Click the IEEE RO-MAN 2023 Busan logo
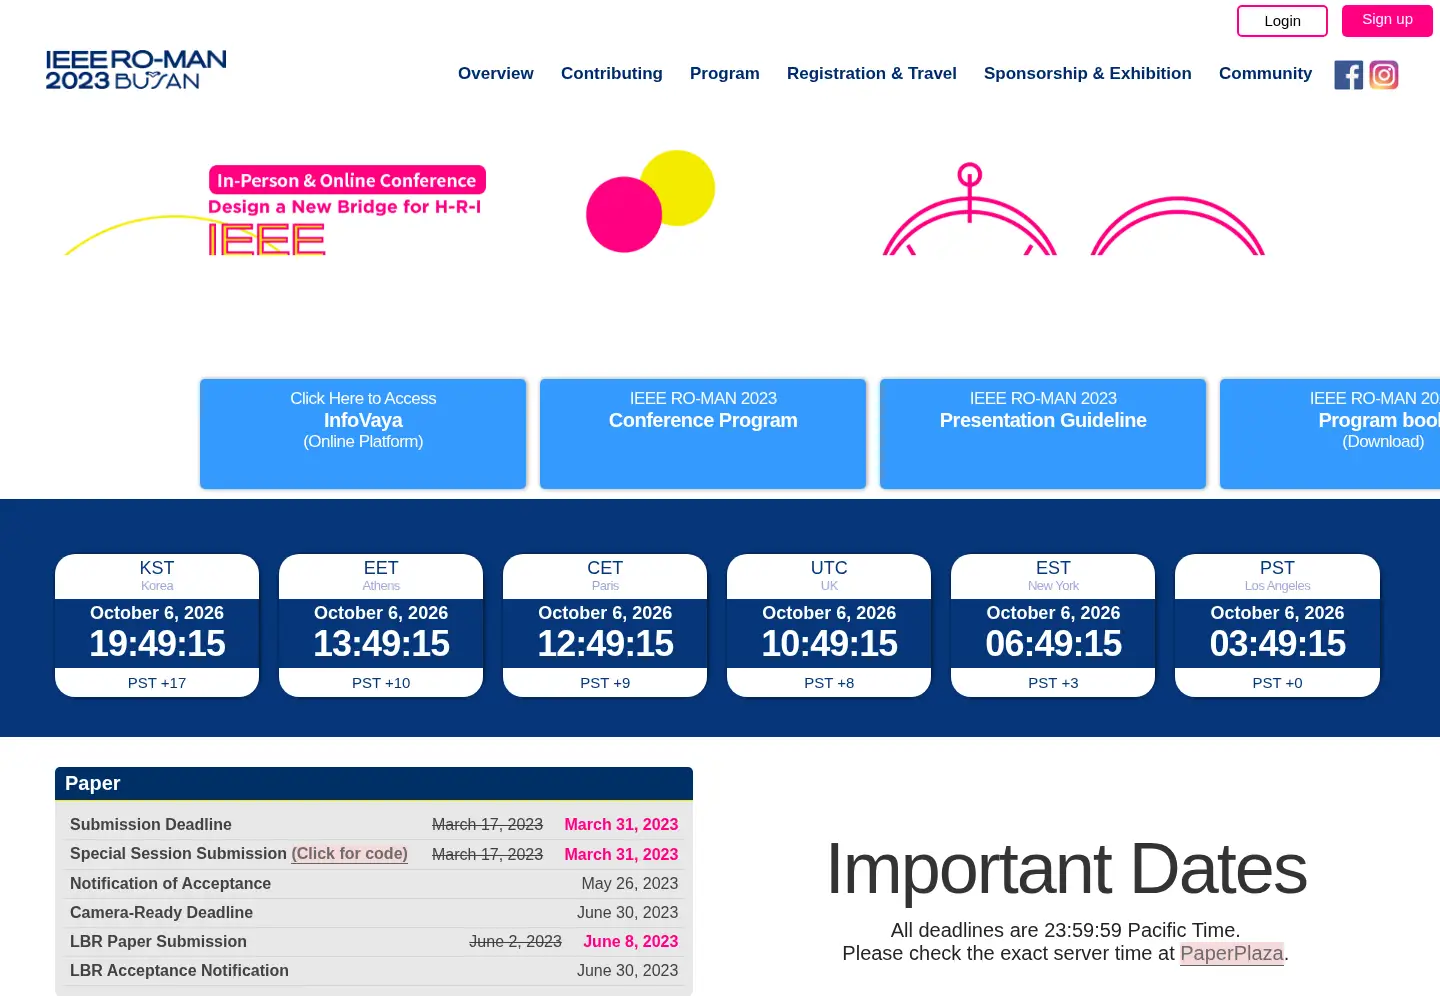 (x=136, y=70)
